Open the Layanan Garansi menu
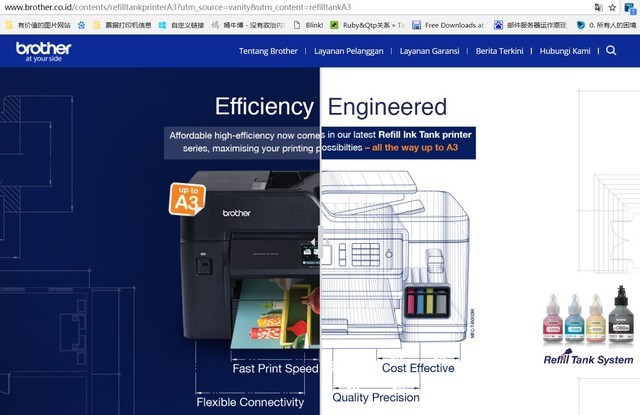 (x=429, y=51)
